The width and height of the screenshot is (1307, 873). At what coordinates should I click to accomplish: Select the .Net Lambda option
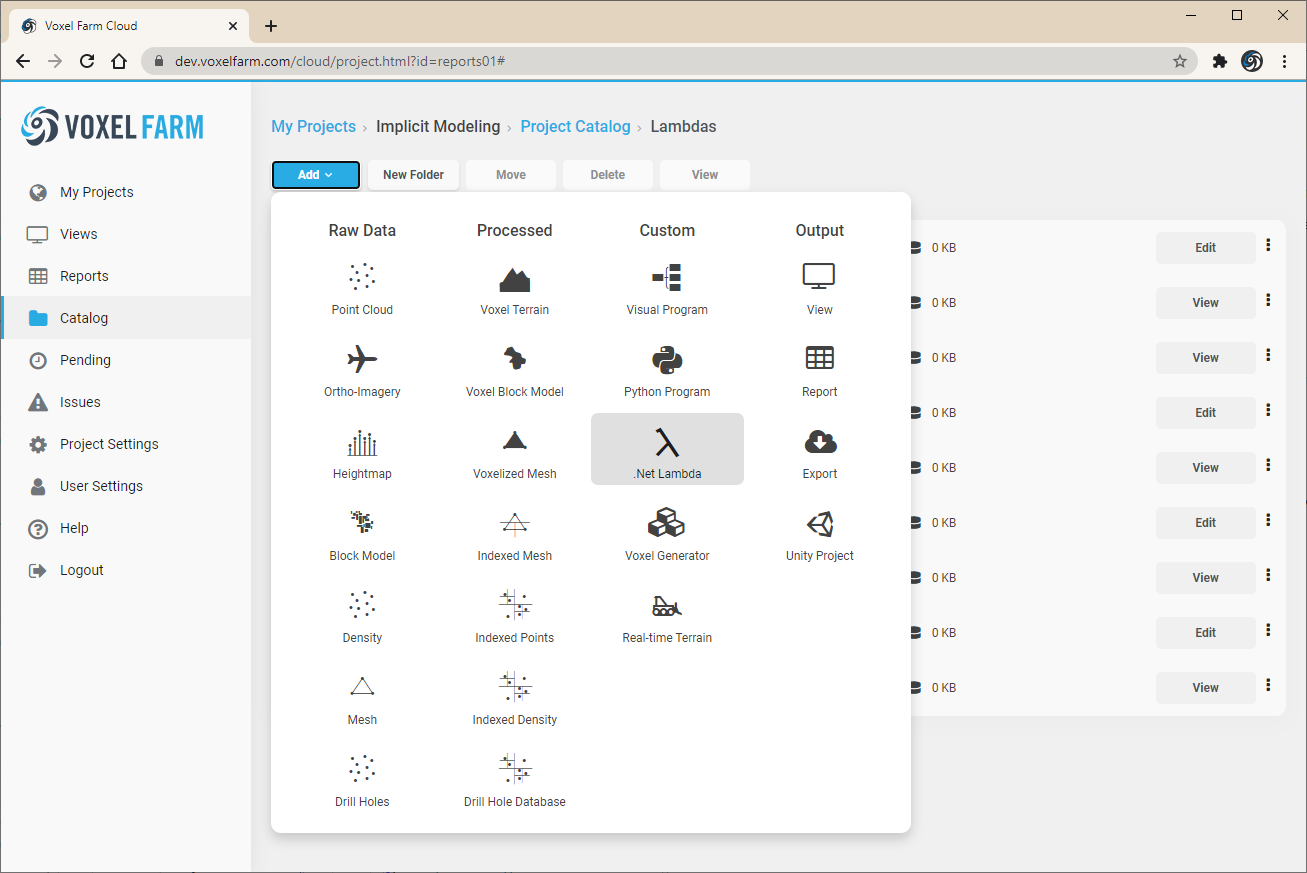click(x=667, y=449)
